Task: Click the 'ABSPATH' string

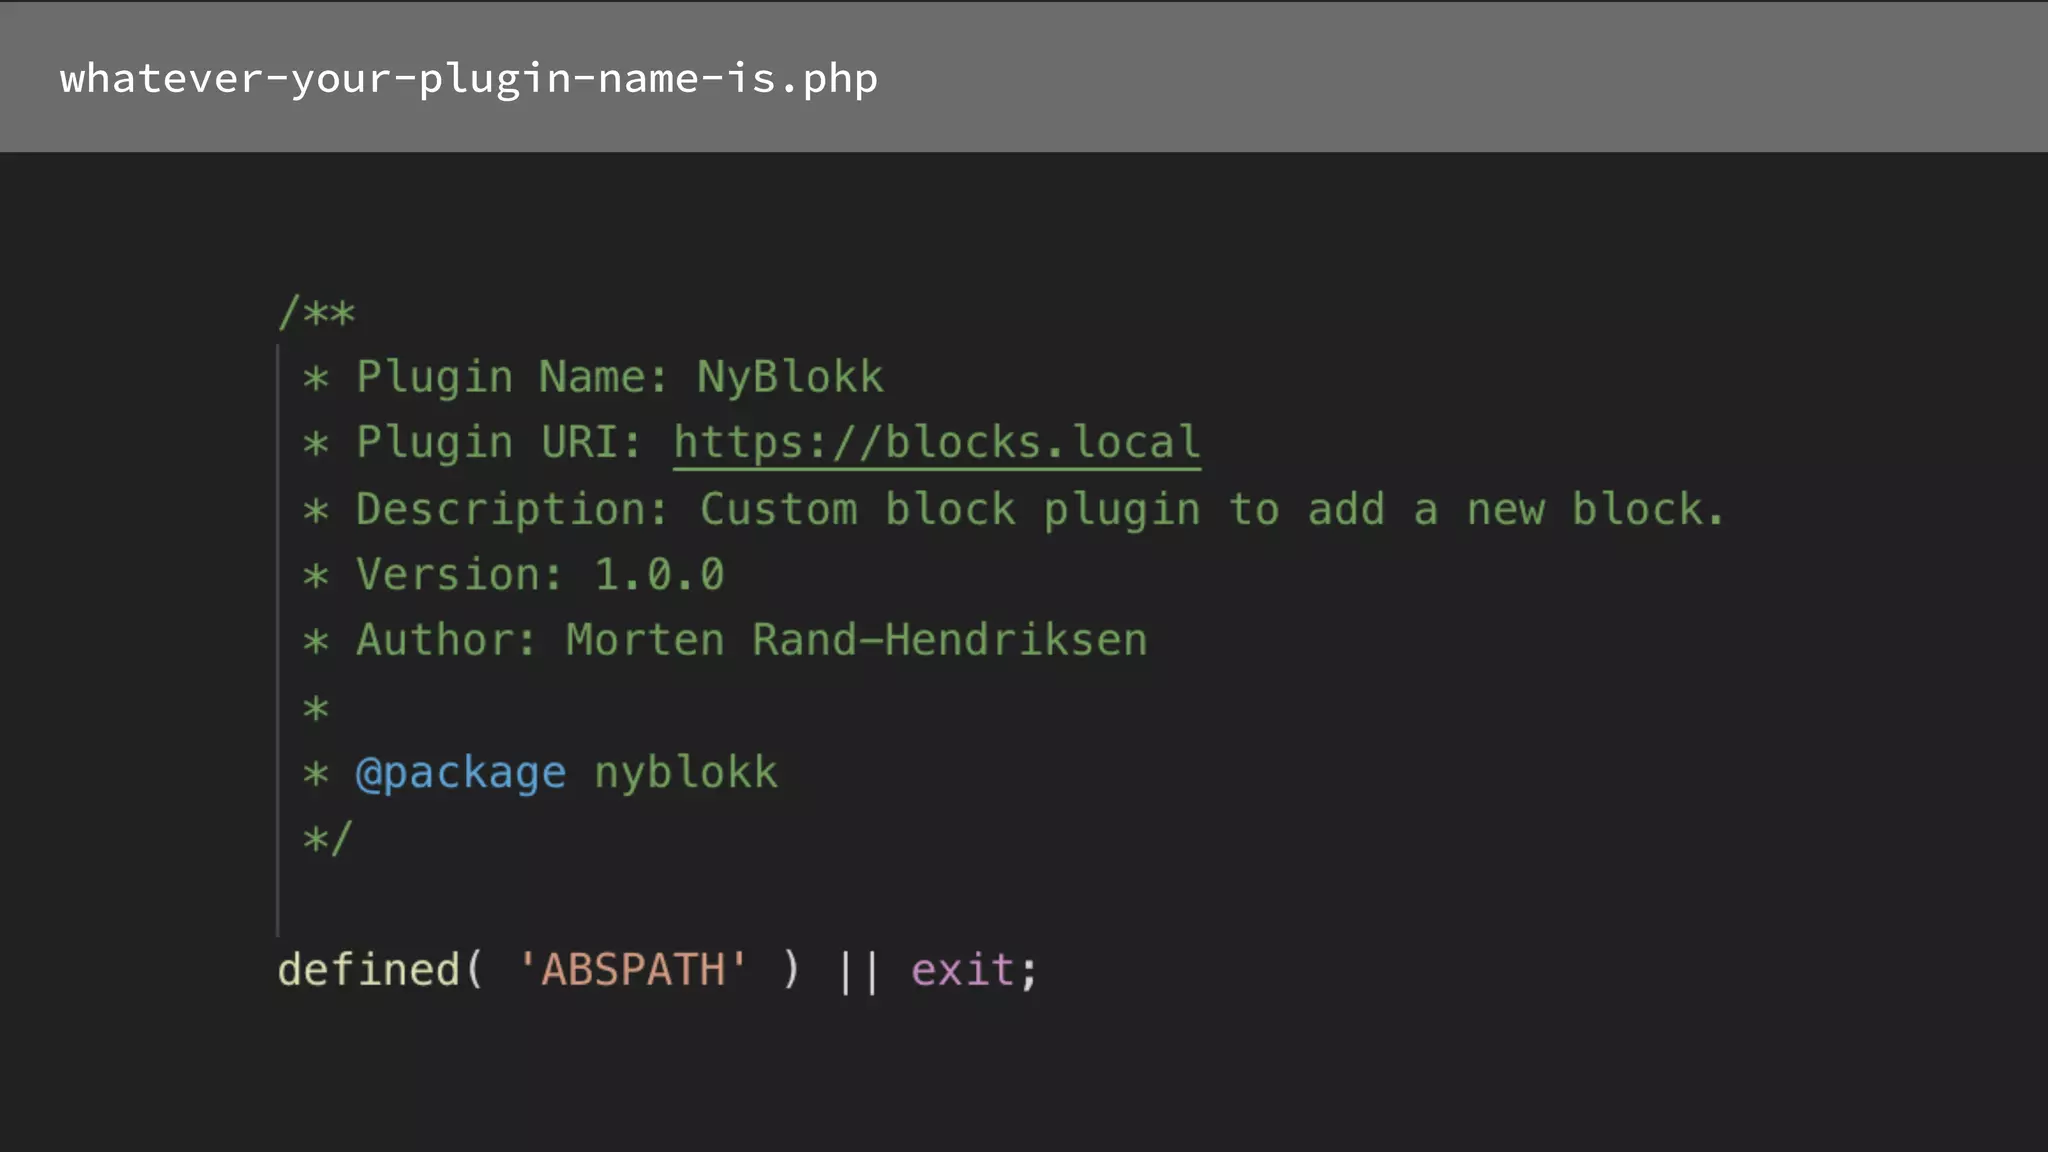Action: (x=633, y=970)
